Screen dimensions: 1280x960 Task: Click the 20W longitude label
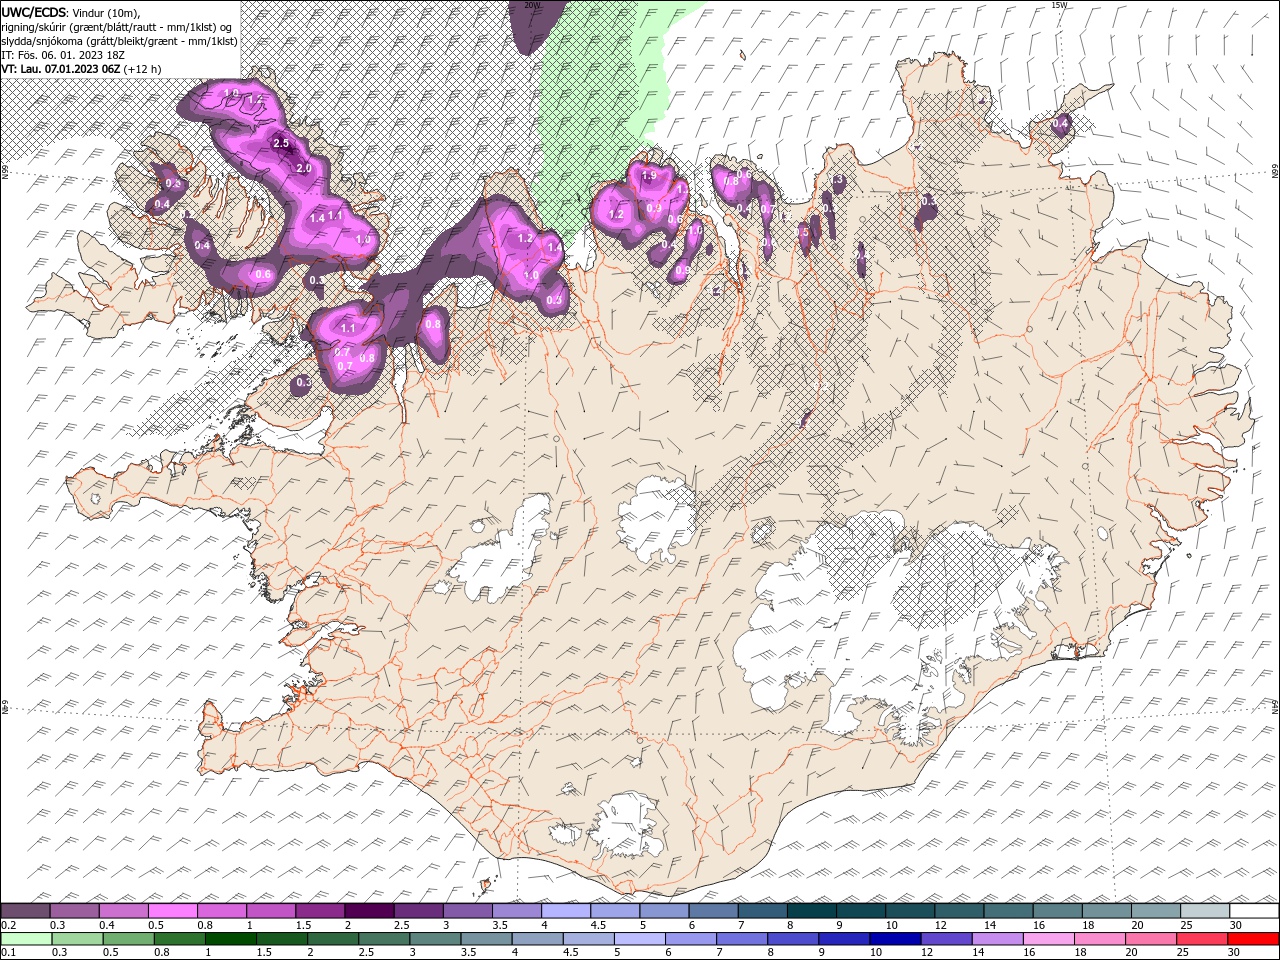pos(531,5)
